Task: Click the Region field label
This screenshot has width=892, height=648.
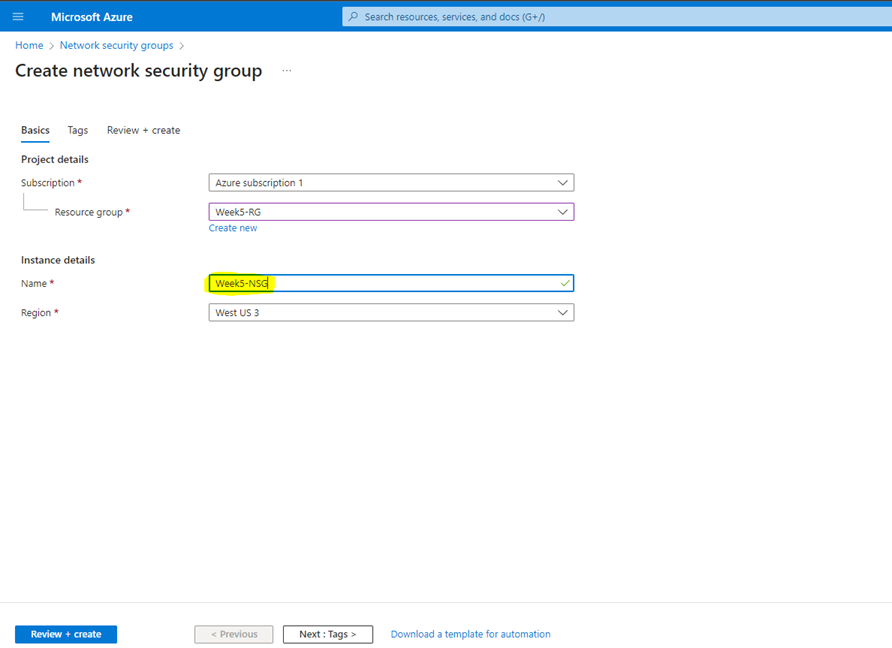Action: click(36, 313)
